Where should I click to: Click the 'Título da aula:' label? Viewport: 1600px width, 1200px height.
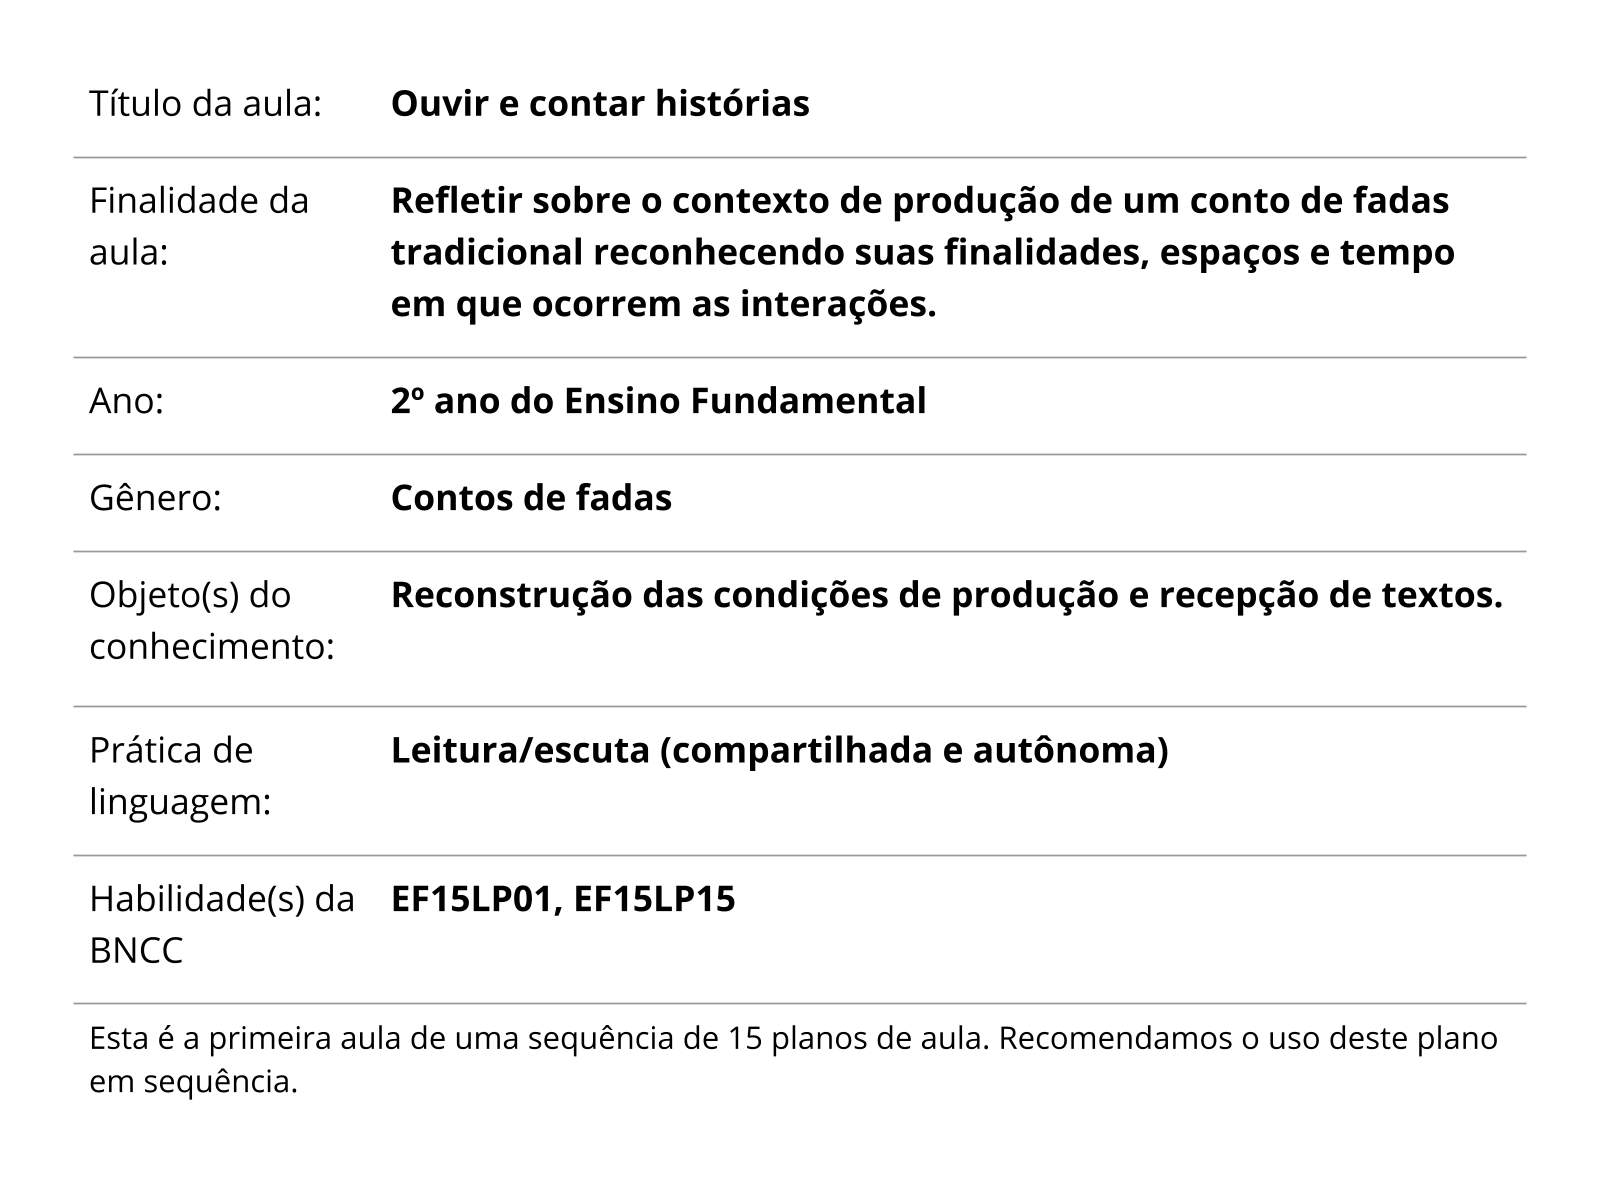tap(205, 104)
